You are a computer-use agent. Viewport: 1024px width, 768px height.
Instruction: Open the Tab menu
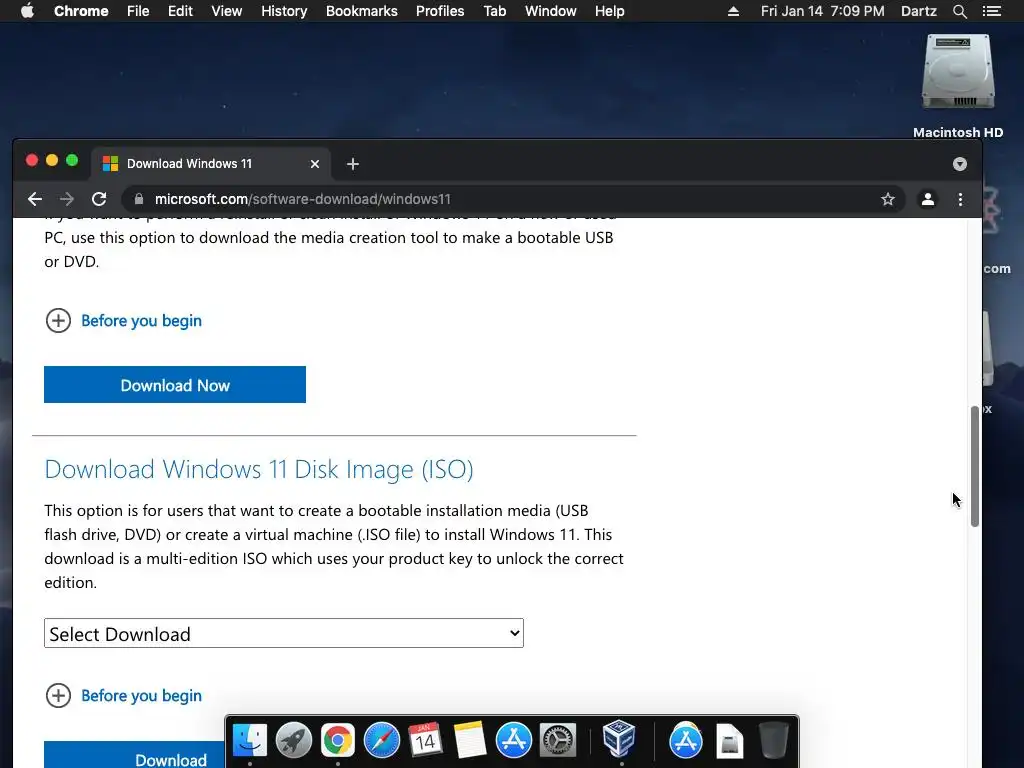[x=495, y=11]
